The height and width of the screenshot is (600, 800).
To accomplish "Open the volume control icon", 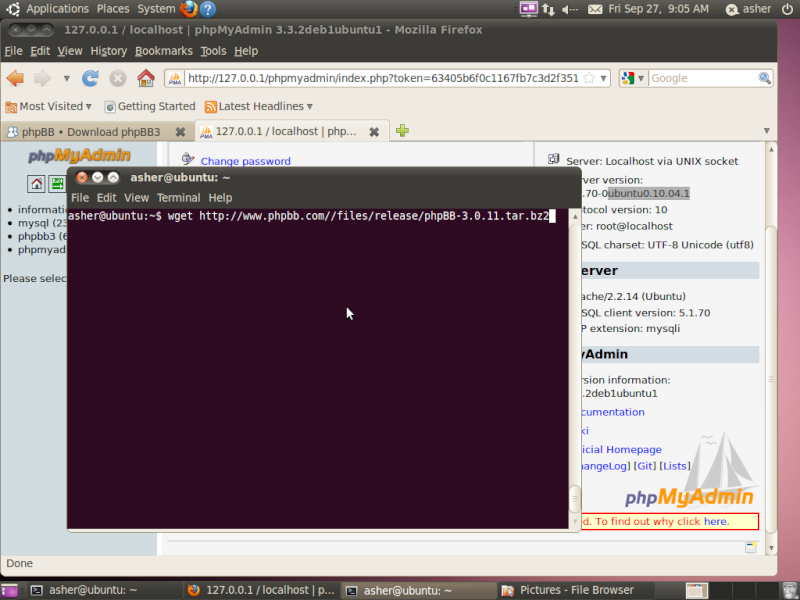I will pos(569,9).
